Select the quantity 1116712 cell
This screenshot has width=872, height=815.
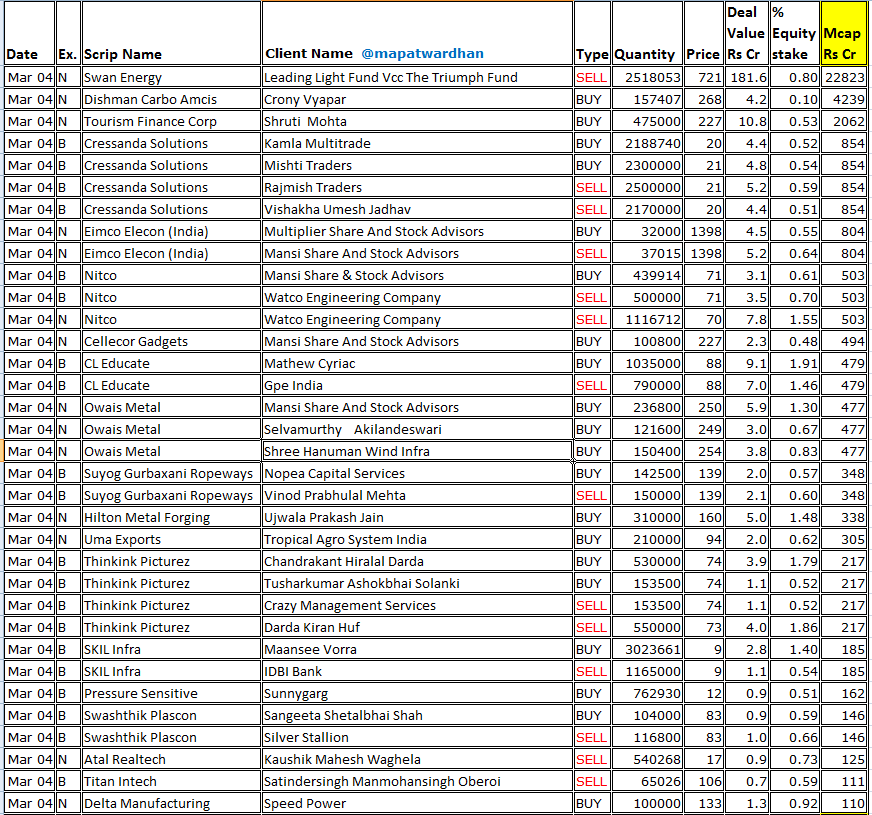(647, 320)
